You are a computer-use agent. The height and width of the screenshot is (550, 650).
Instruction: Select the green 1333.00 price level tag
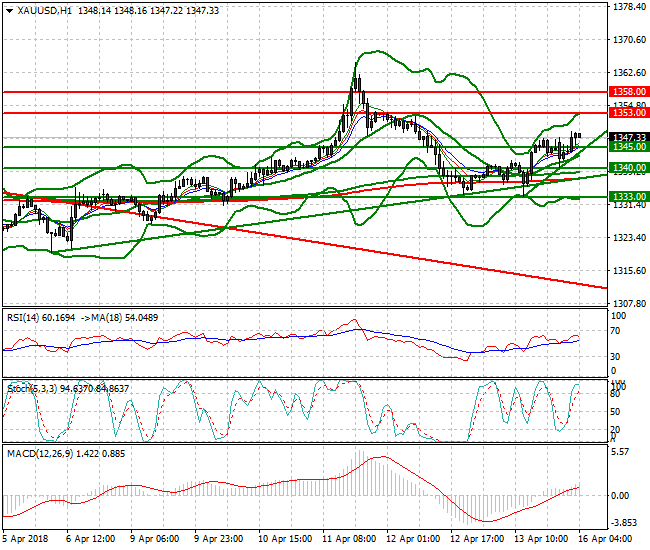(628, 197)
